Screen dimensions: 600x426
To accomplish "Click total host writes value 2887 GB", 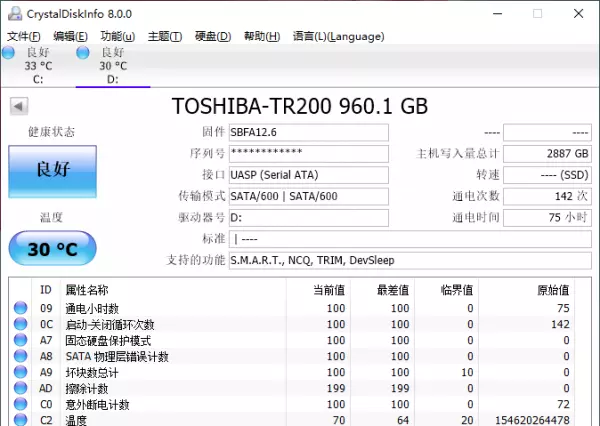I will [547, 153].
